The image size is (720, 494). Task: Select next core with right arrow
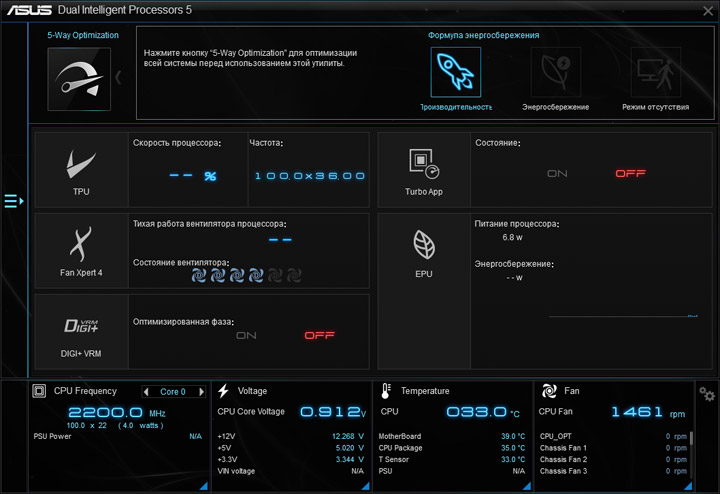click(201, 392)
